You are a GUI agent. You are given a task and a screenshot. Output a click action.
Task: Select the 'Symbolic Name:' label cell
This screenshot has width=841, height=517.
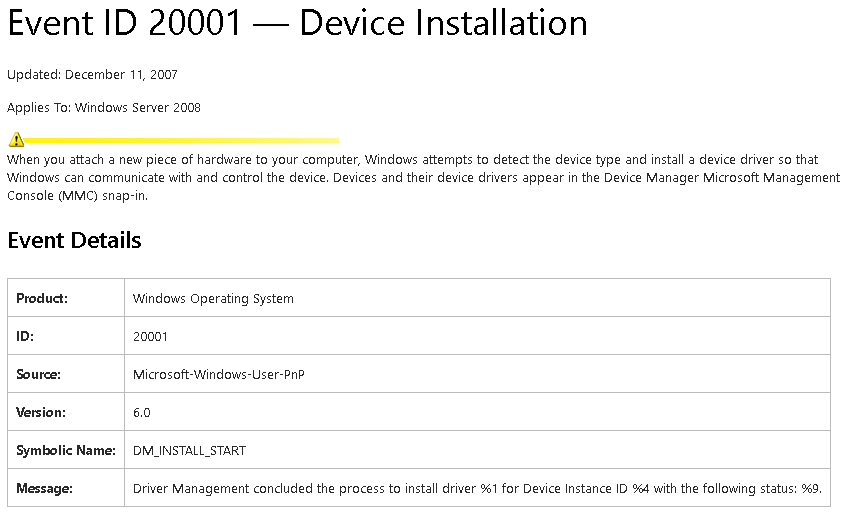[66, 450]
